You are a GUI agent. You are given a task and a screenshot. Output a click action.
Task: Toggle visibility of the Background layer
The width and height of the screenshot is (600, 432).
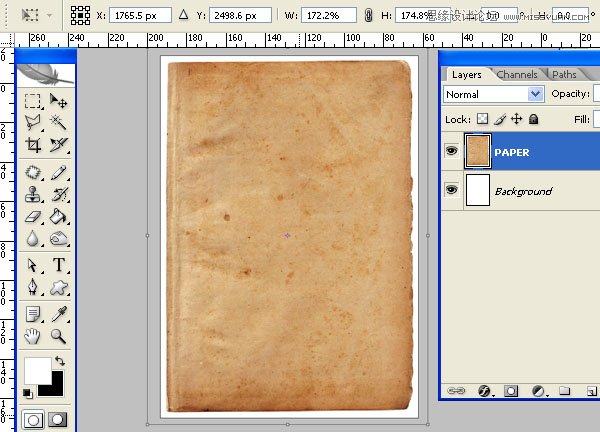click(452, 190)
